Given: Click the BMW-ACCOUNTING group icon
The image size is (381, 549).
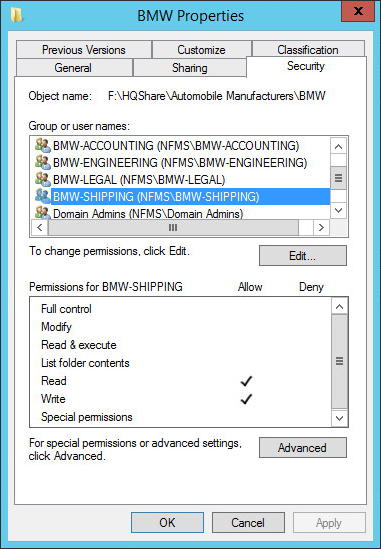Looking at the screenshot, I should point(43,145).
